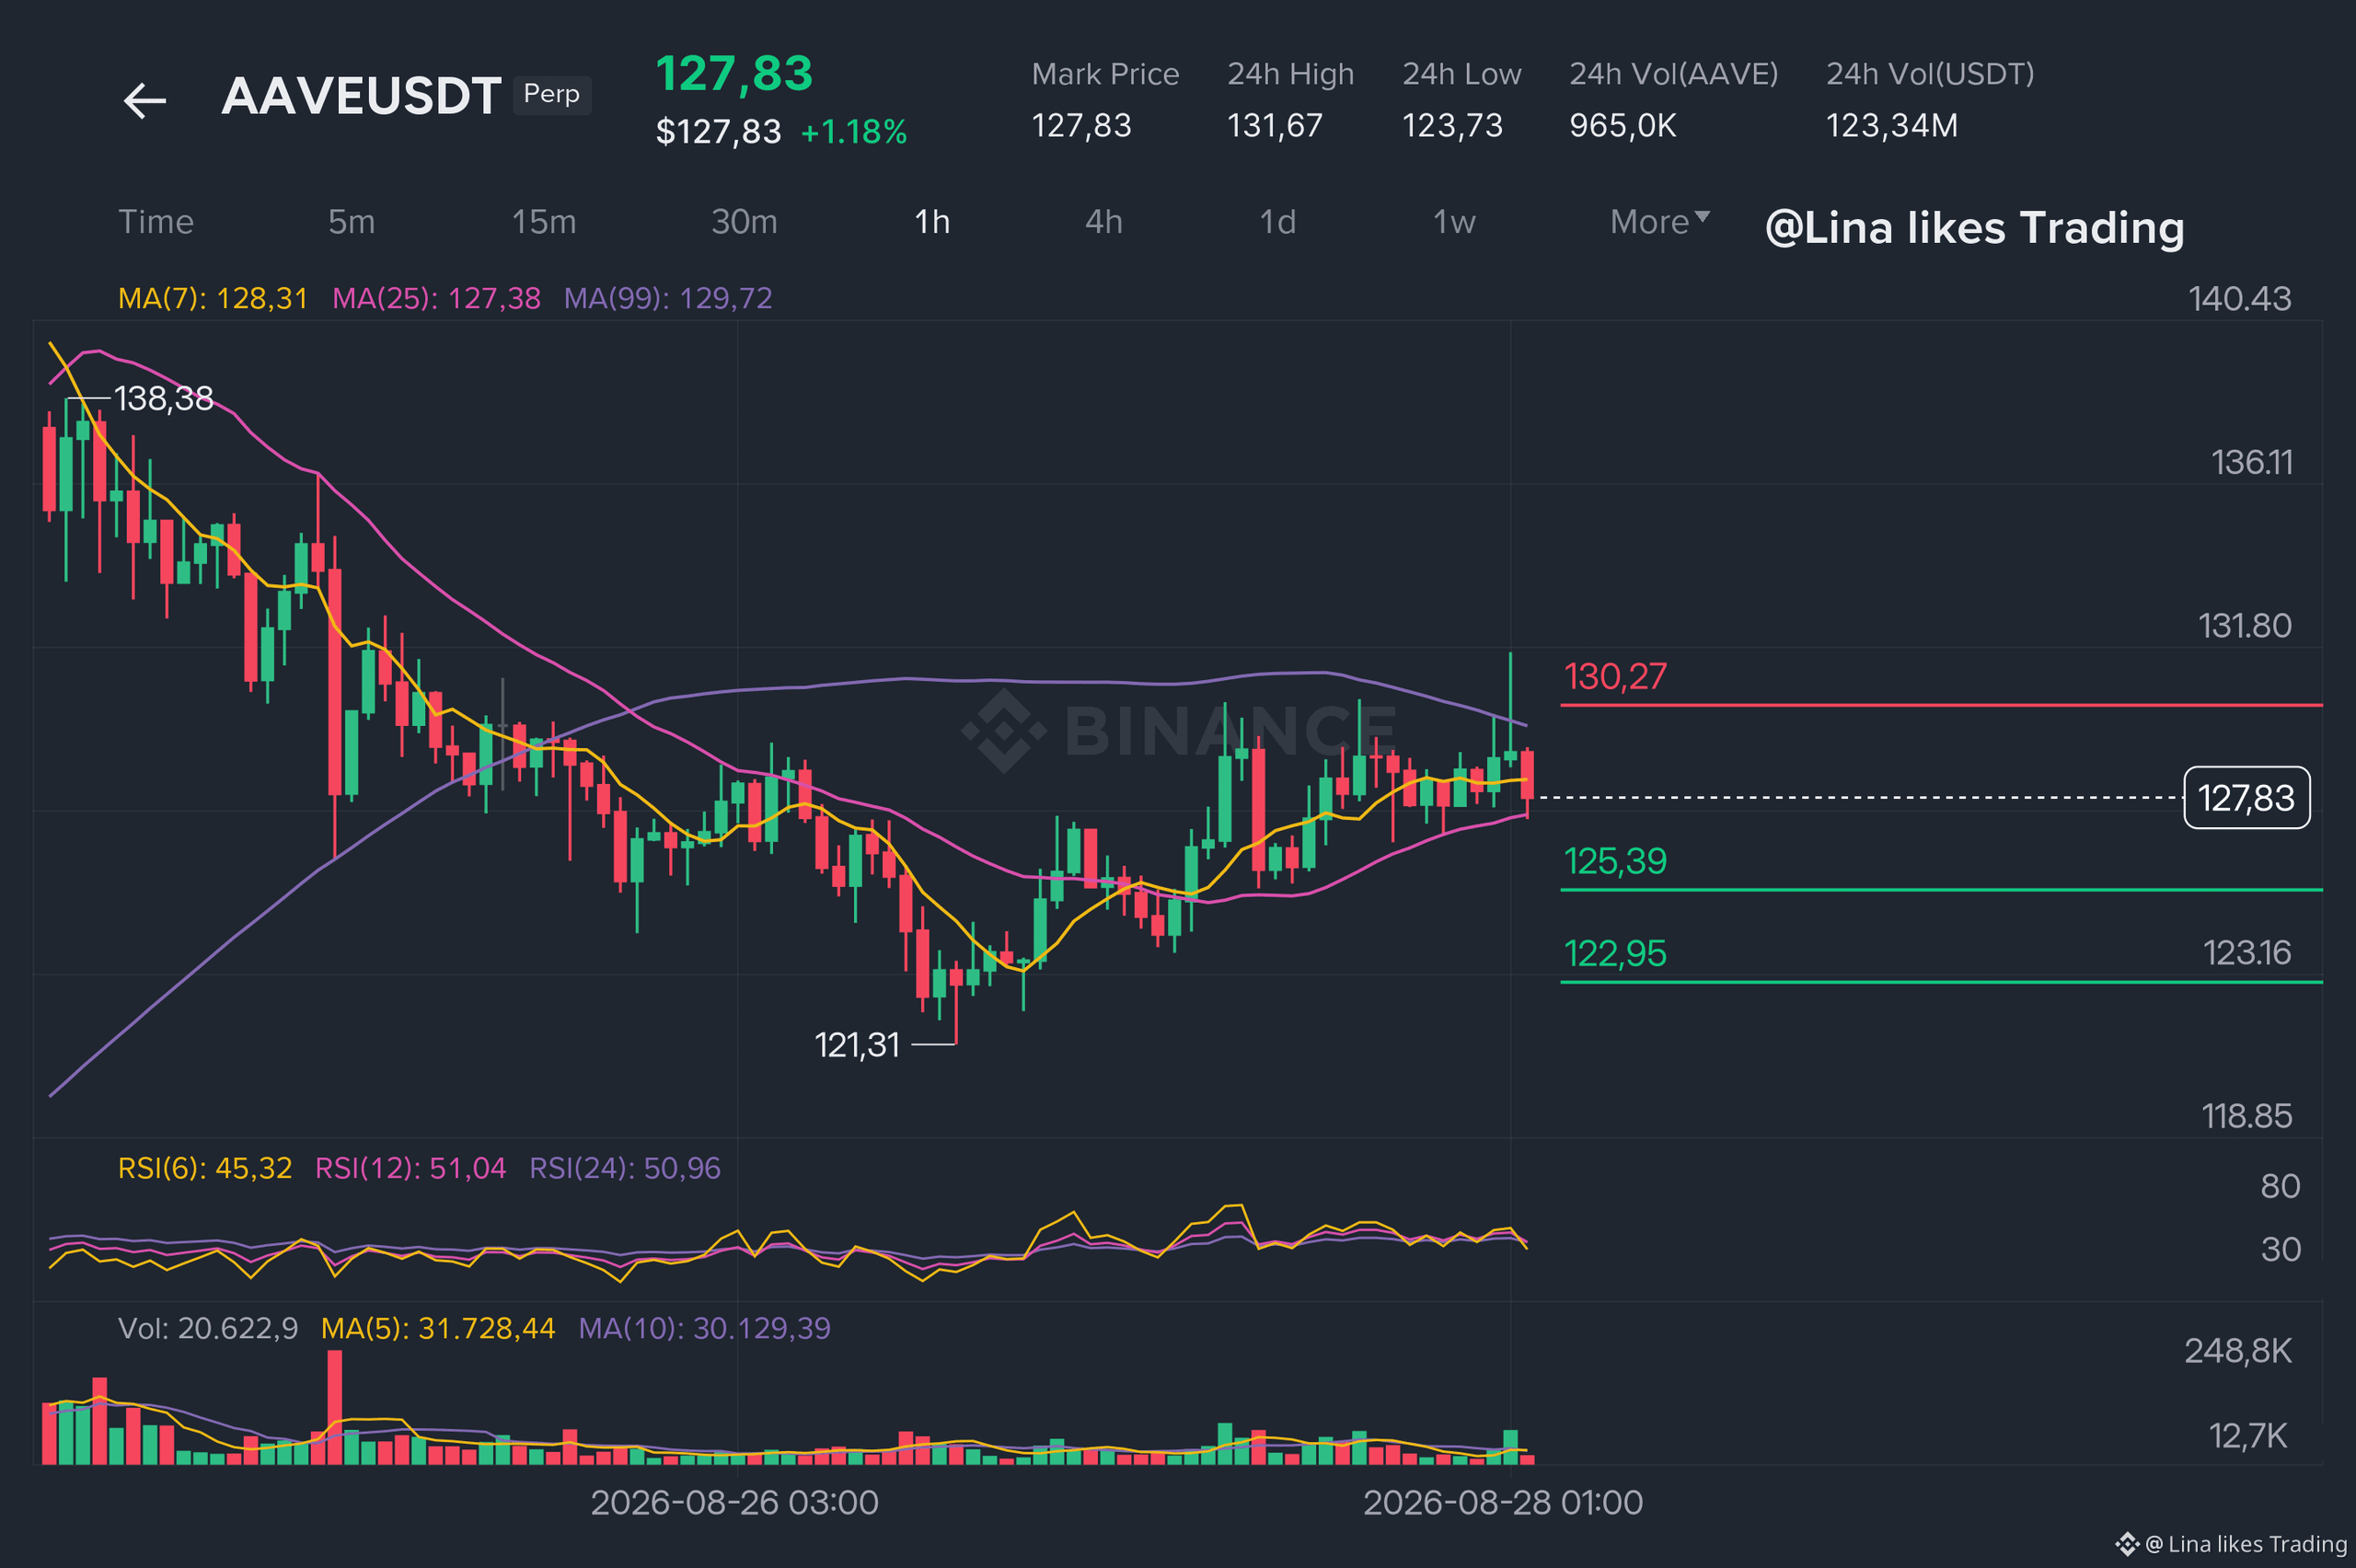Screen dimensions: 2356x1568
Task: Click the 24h Vol(USDT) value 123,34M
Action: click(x=1892, y=125)
